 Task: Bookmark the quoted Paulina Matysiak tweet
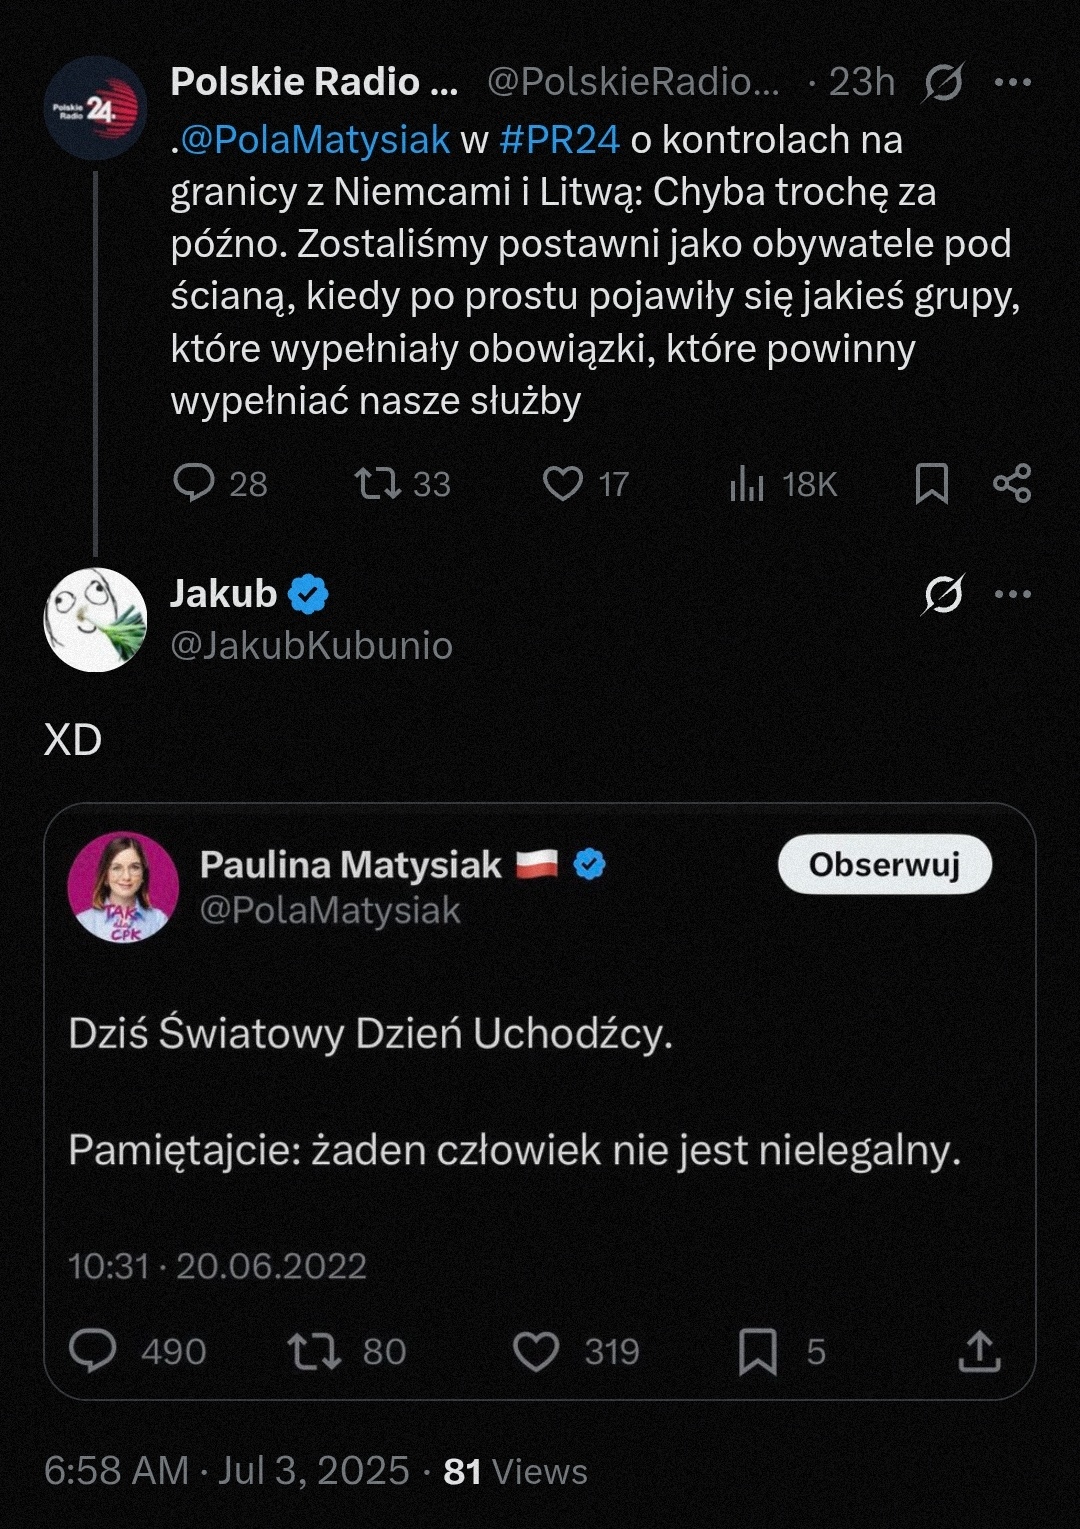click(758, 1352)
